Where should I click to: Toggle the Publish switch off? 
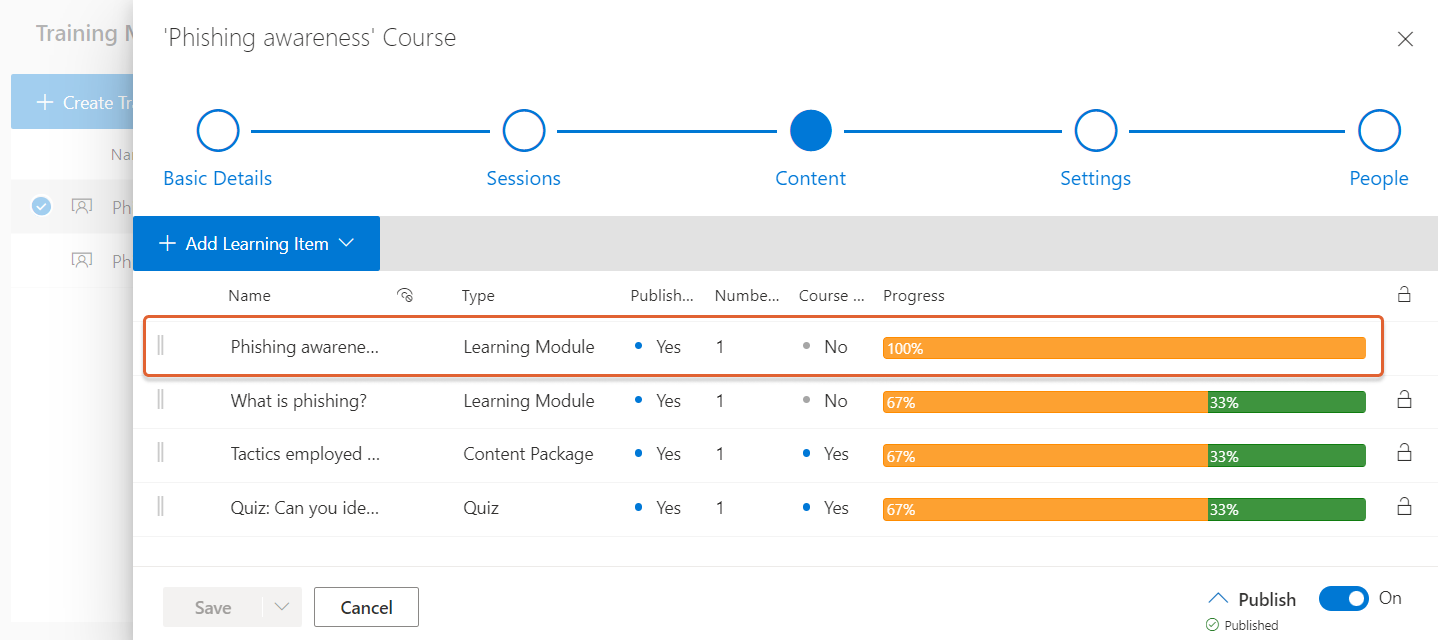click(x=1343, y=599)
